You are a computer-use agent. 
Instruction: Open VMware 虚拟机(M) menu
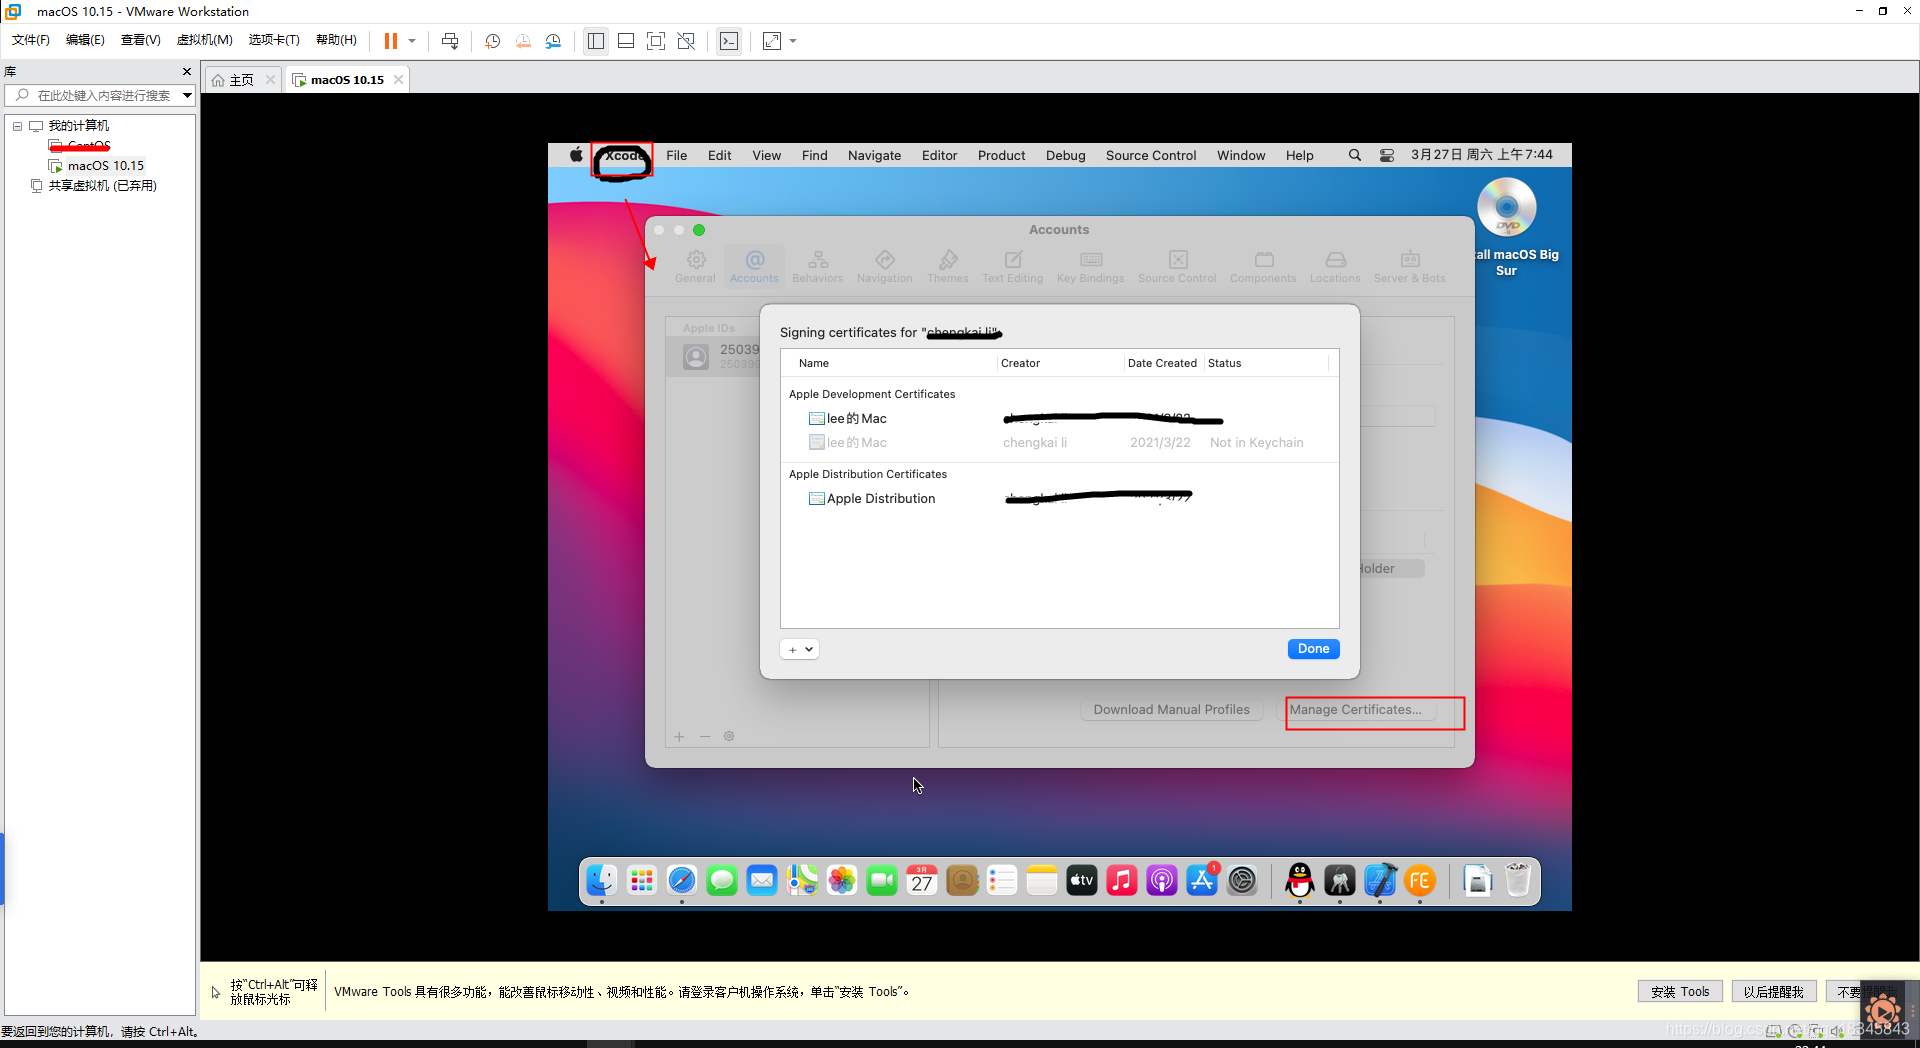coord(204,40)
